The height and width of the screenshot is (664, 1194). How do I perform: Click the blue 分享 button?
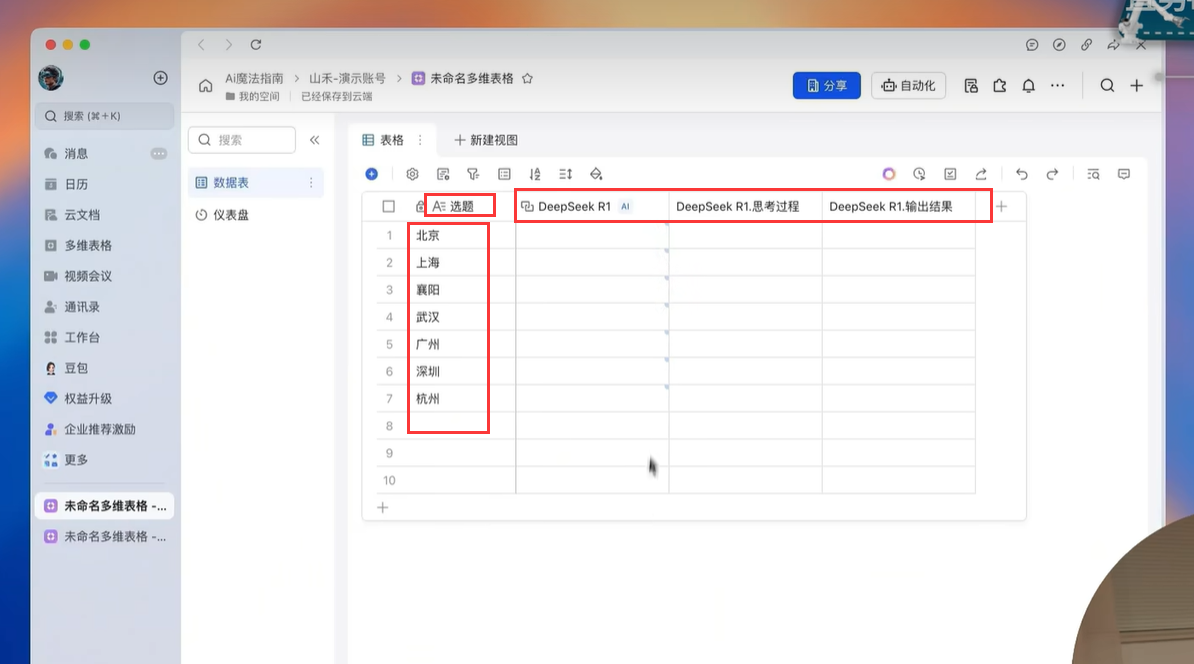tap(826, 86)
